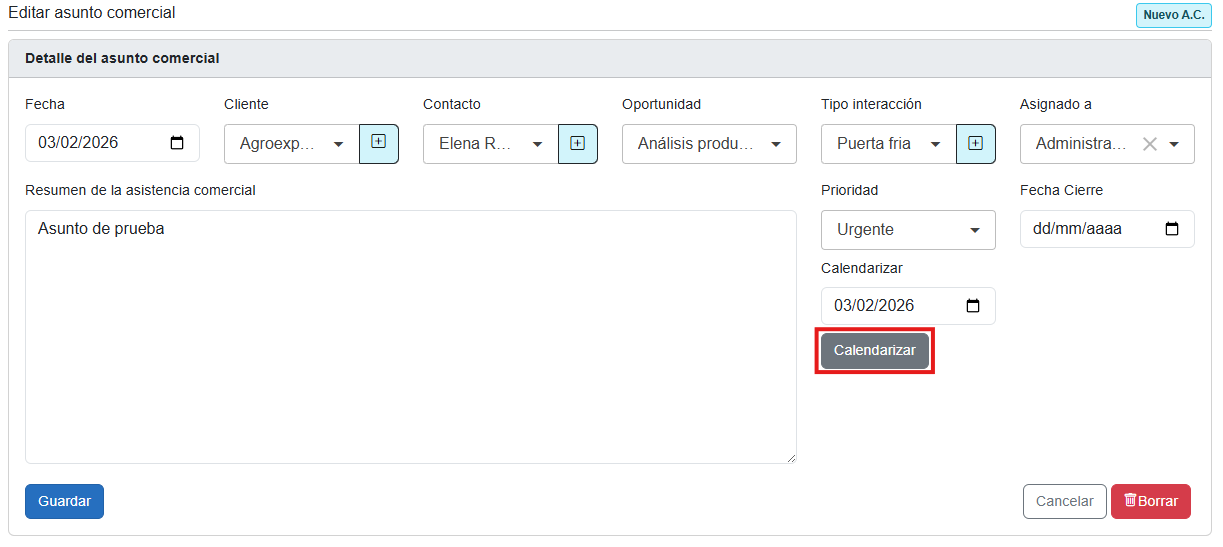Click the add new Contacto plus icon
Viewport: 1223px width, 547px height.
click(x=577, y=143)
